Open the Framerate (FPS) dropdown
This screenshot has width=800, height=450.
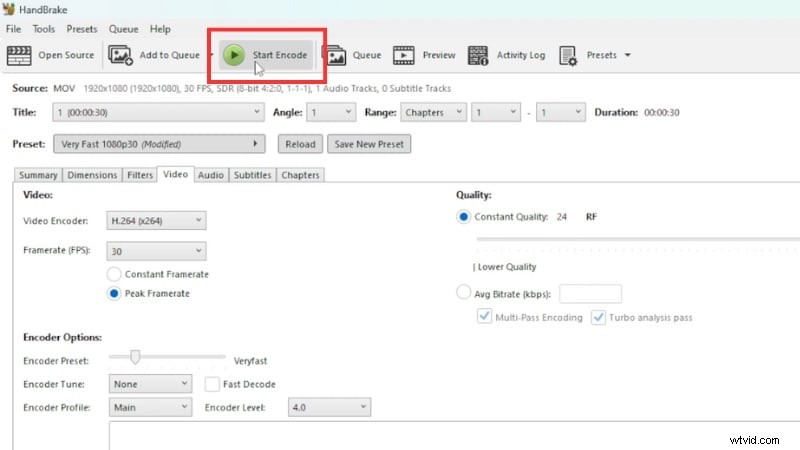(x=156, y=251)
